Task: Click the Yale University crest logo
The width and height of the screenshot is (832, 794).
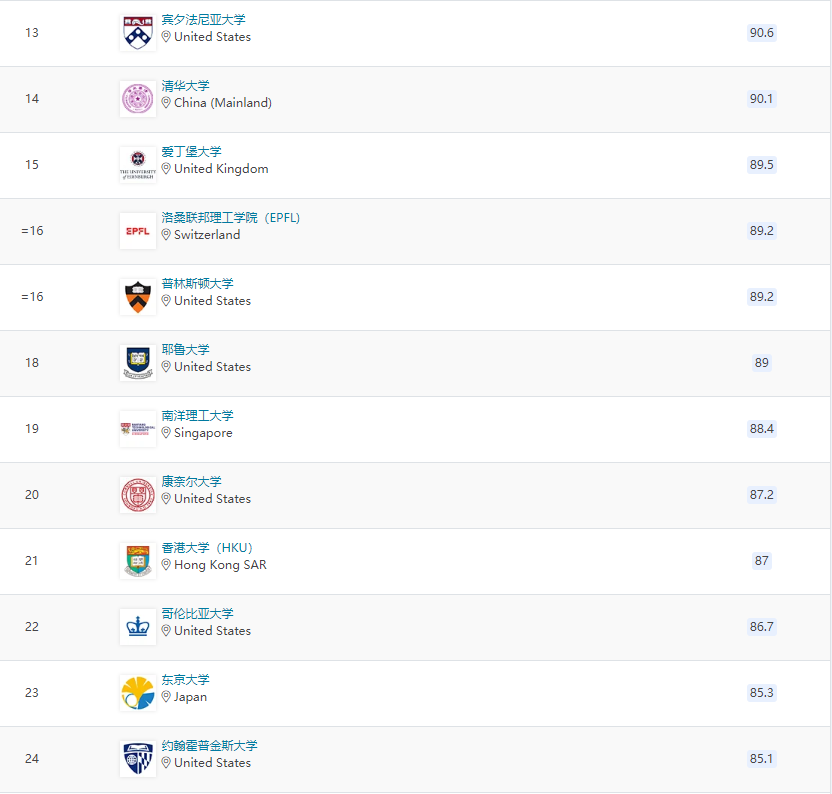Action: [x=138, y=363]
